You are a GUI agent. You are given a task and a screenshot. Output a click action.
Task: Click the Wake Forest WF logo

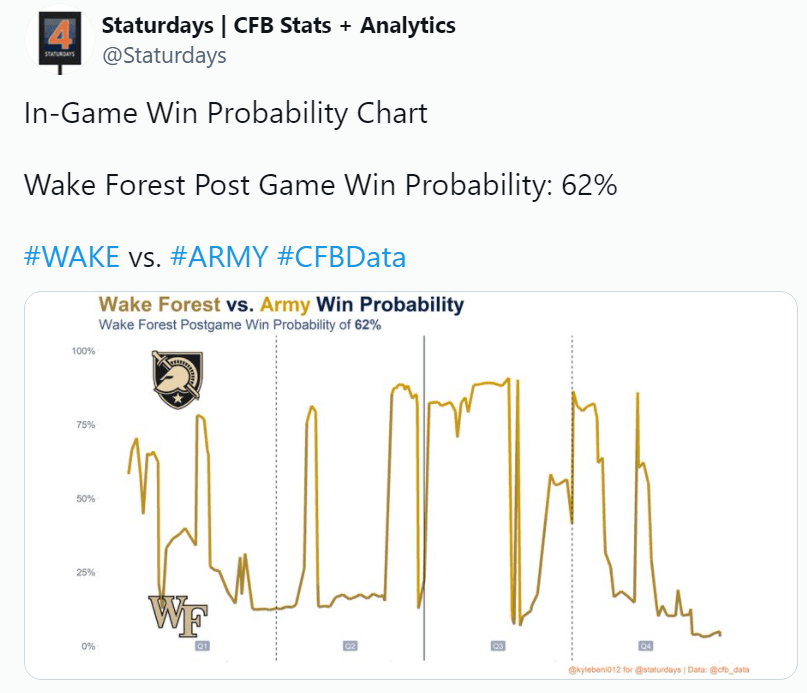pos(178,616)
